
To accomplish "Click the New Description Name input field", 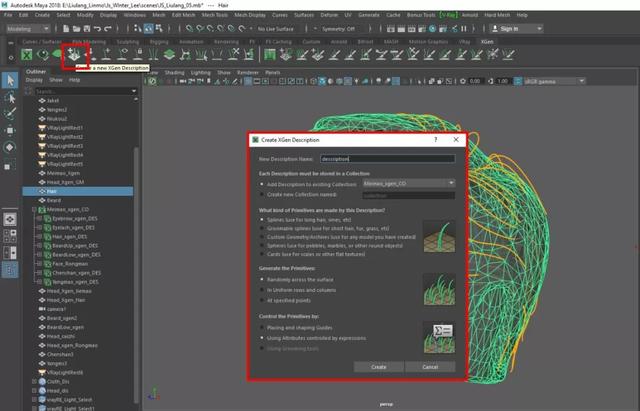I will 387,159.
